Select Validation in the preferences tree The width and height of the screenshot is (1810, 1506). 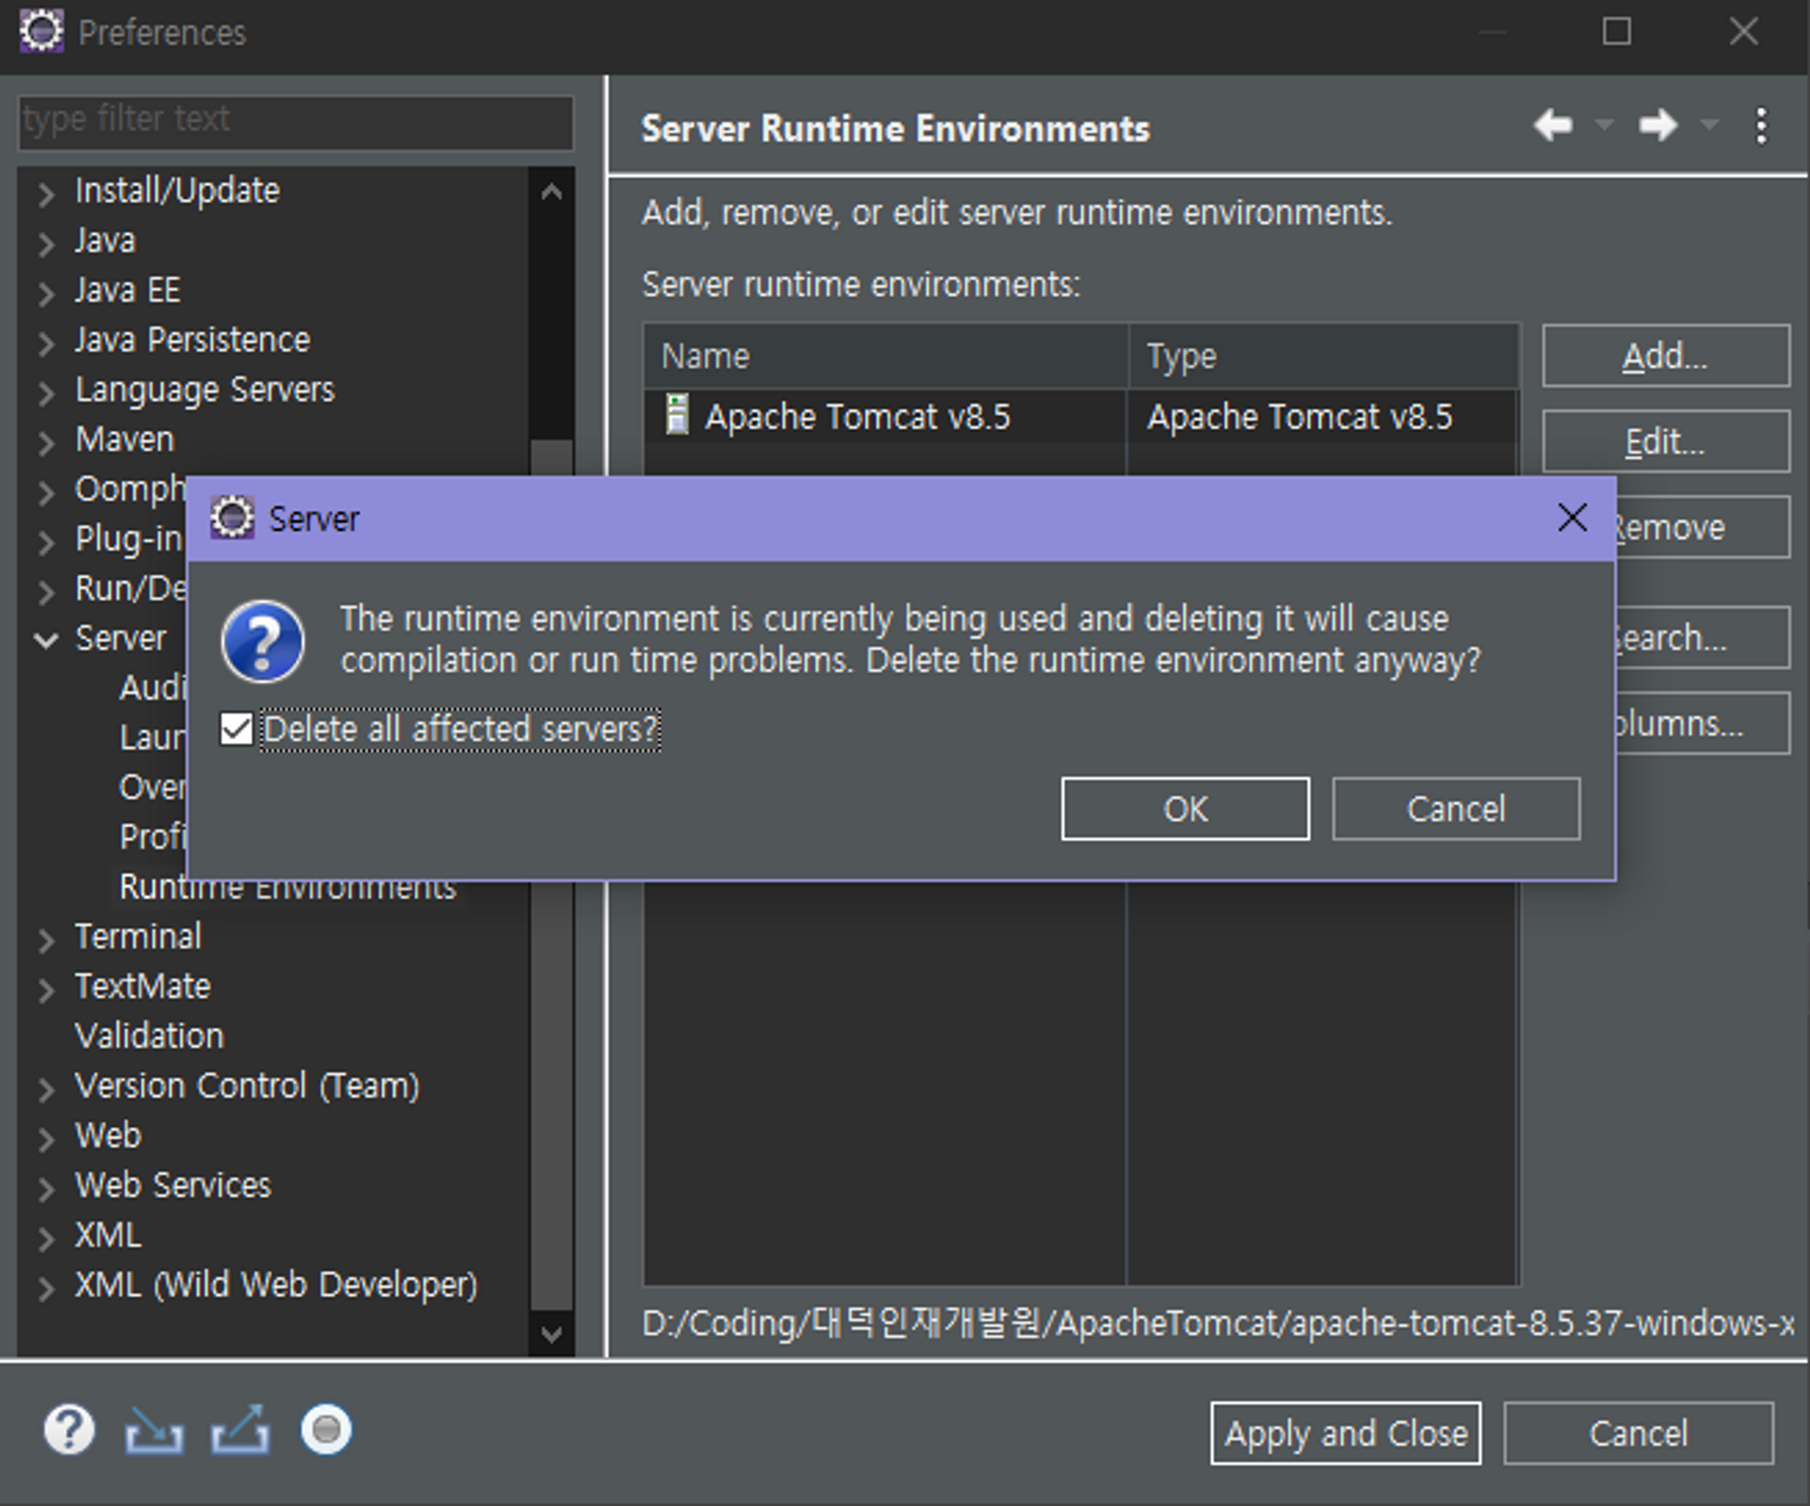coord(149,1036)
